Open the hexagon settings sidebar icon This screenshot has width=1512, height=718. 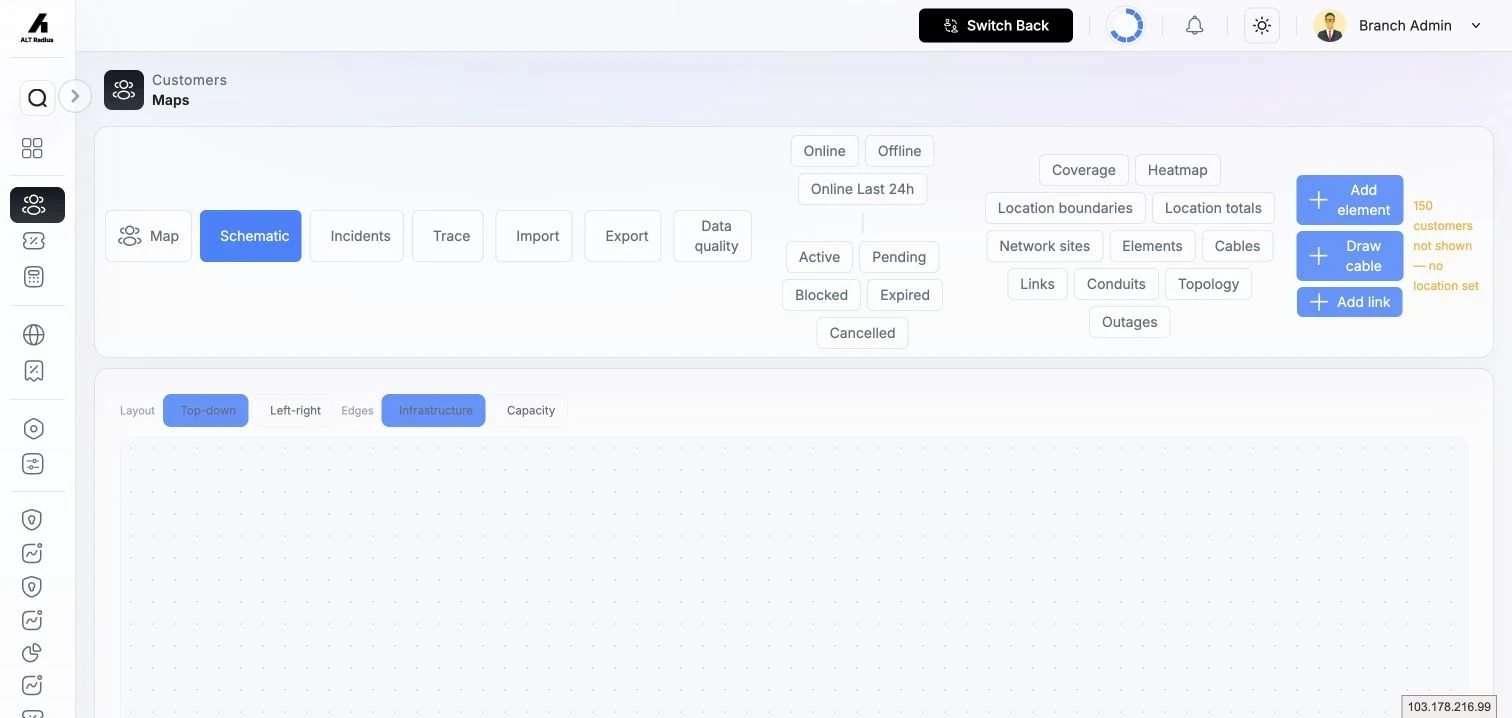(x=33, y=429)
